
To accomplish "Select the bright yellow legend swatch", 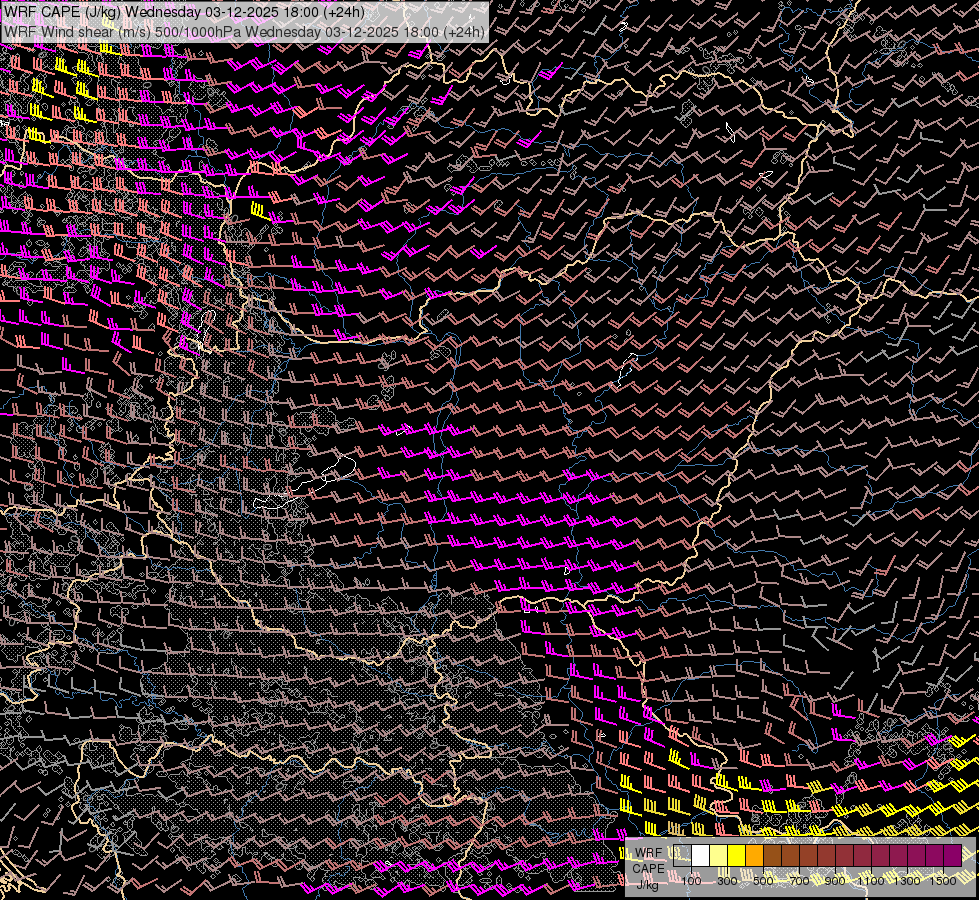I will 737,855.
